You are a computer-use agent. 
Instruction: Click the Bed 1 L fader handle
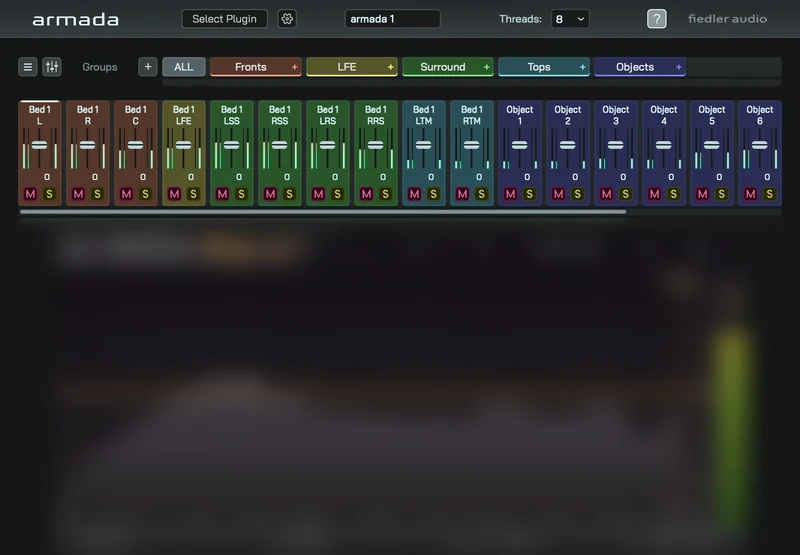coord(39,145)
